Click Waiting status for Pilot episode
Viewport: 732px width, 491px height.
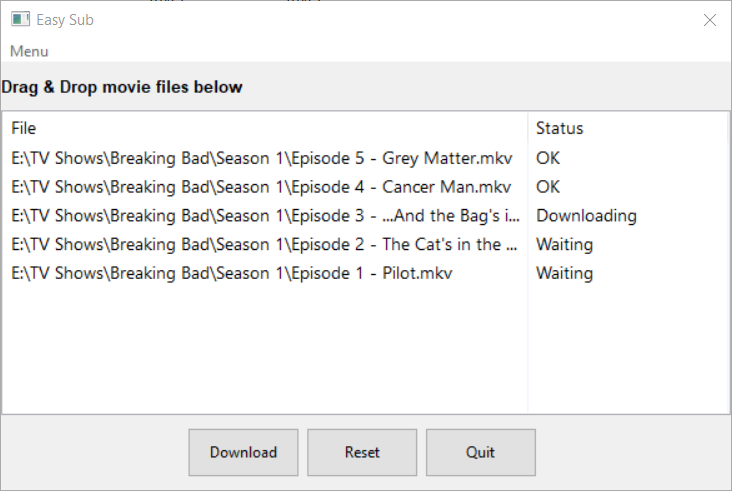[x=564, y=273]
